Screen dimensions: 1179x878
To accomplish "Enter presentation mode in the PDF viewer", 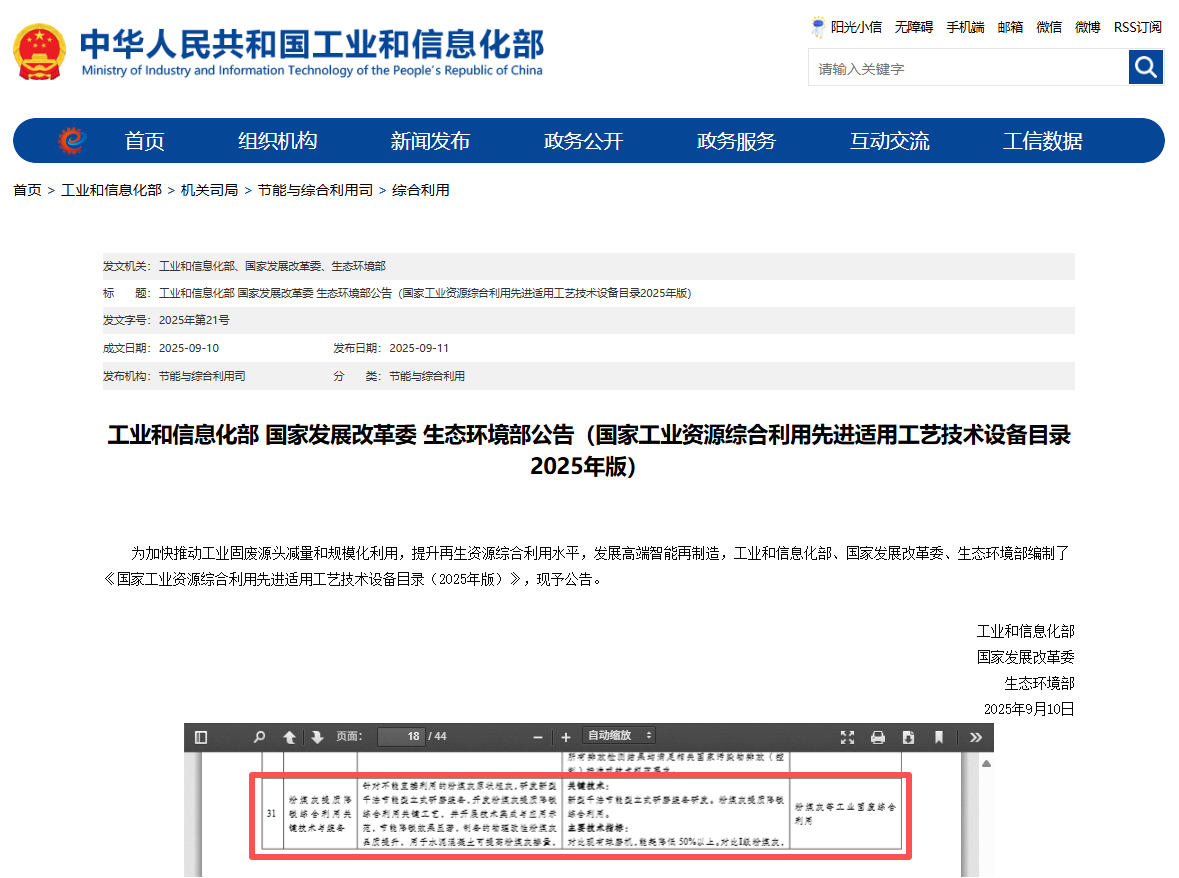I will [x=848, y=737].
